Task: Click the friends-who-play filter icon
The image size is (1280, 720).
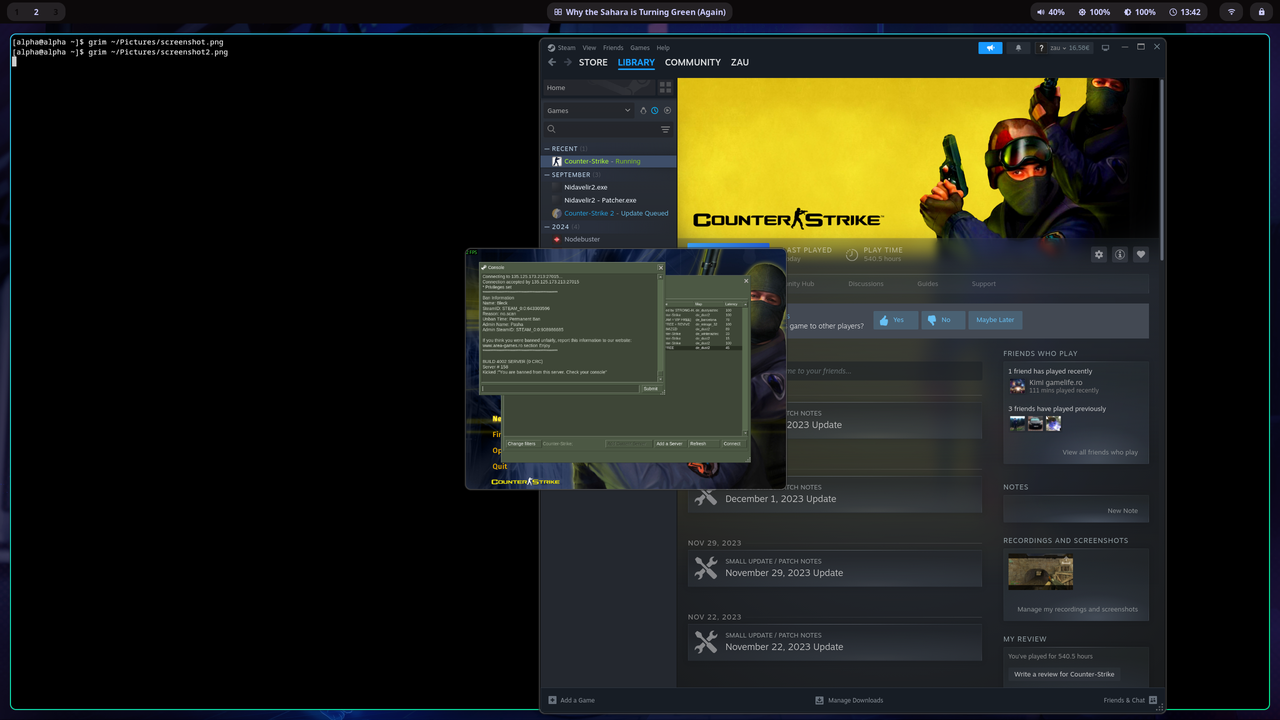Action: [x=643, y=110]
